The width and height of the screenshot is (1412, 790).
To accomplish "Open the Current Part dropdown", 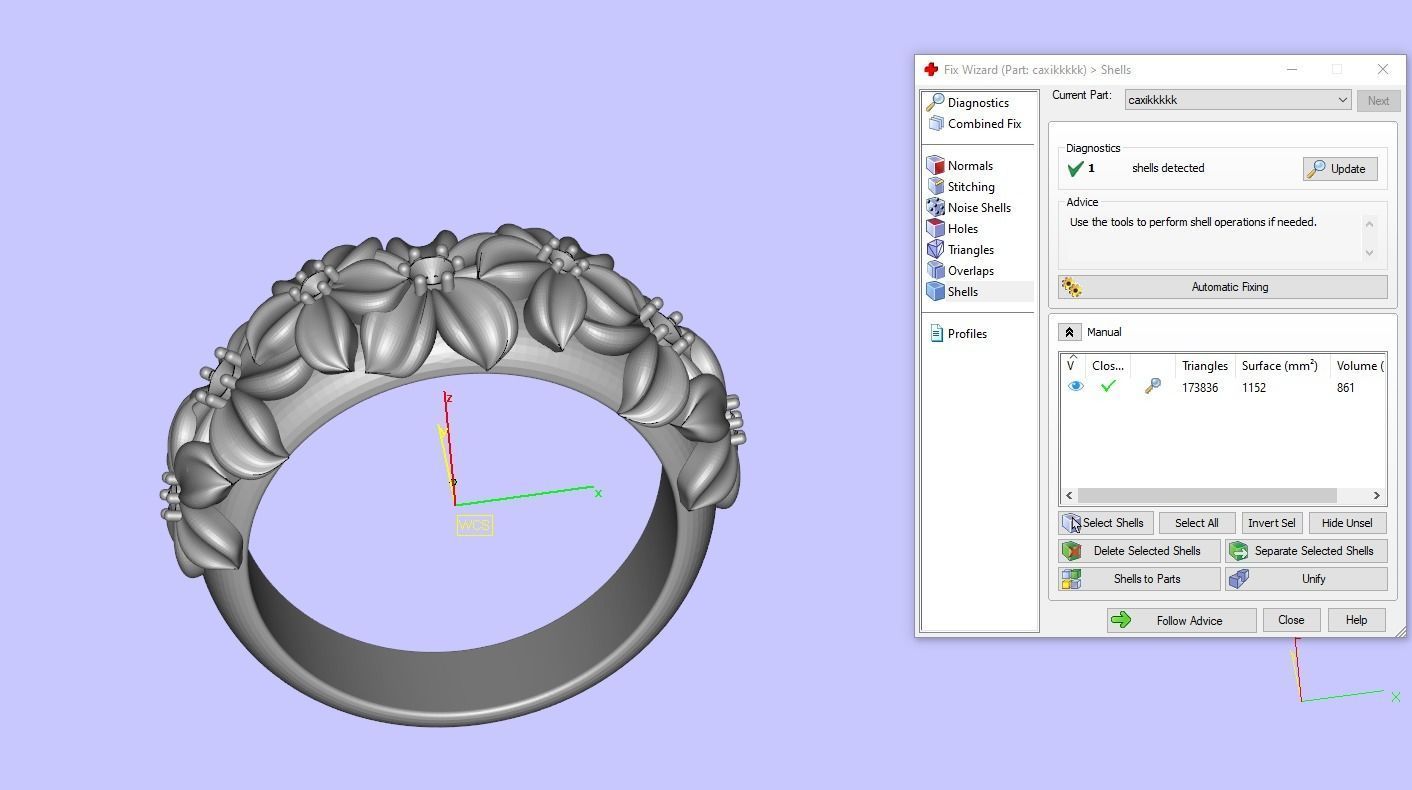I will click(x=1238, y=100).
